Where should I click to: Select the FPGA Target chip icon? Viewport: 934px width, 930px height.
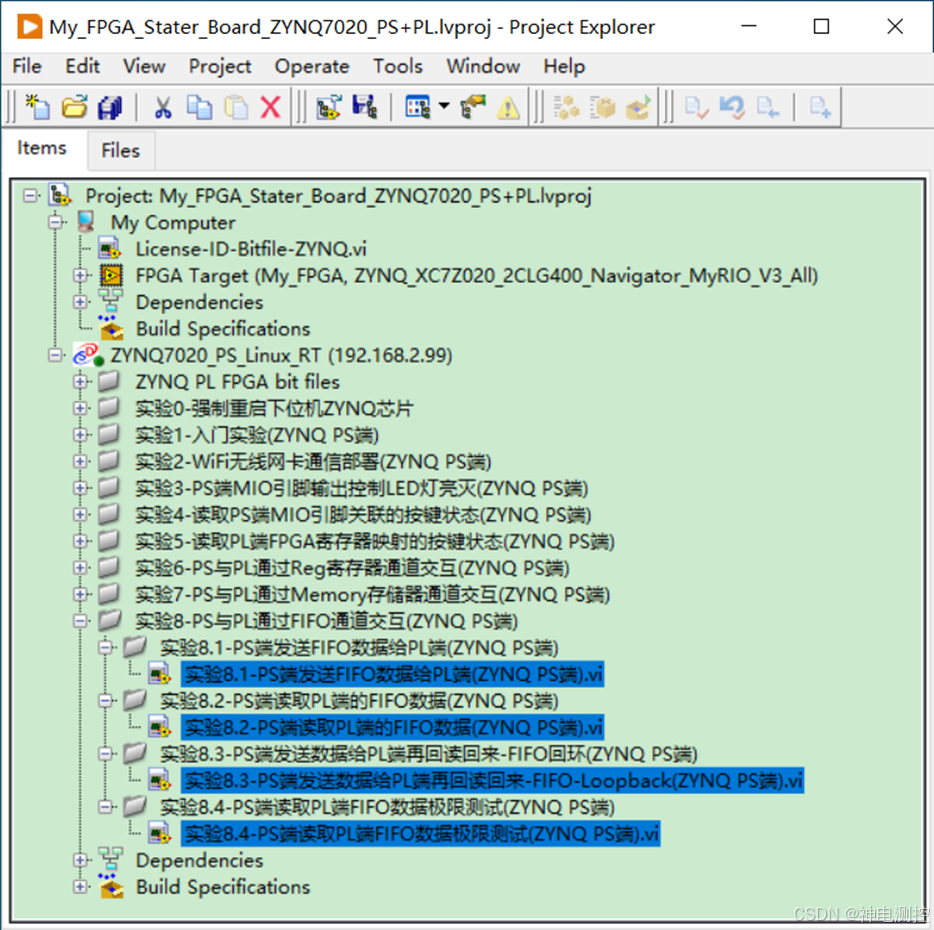coord(111,275)
